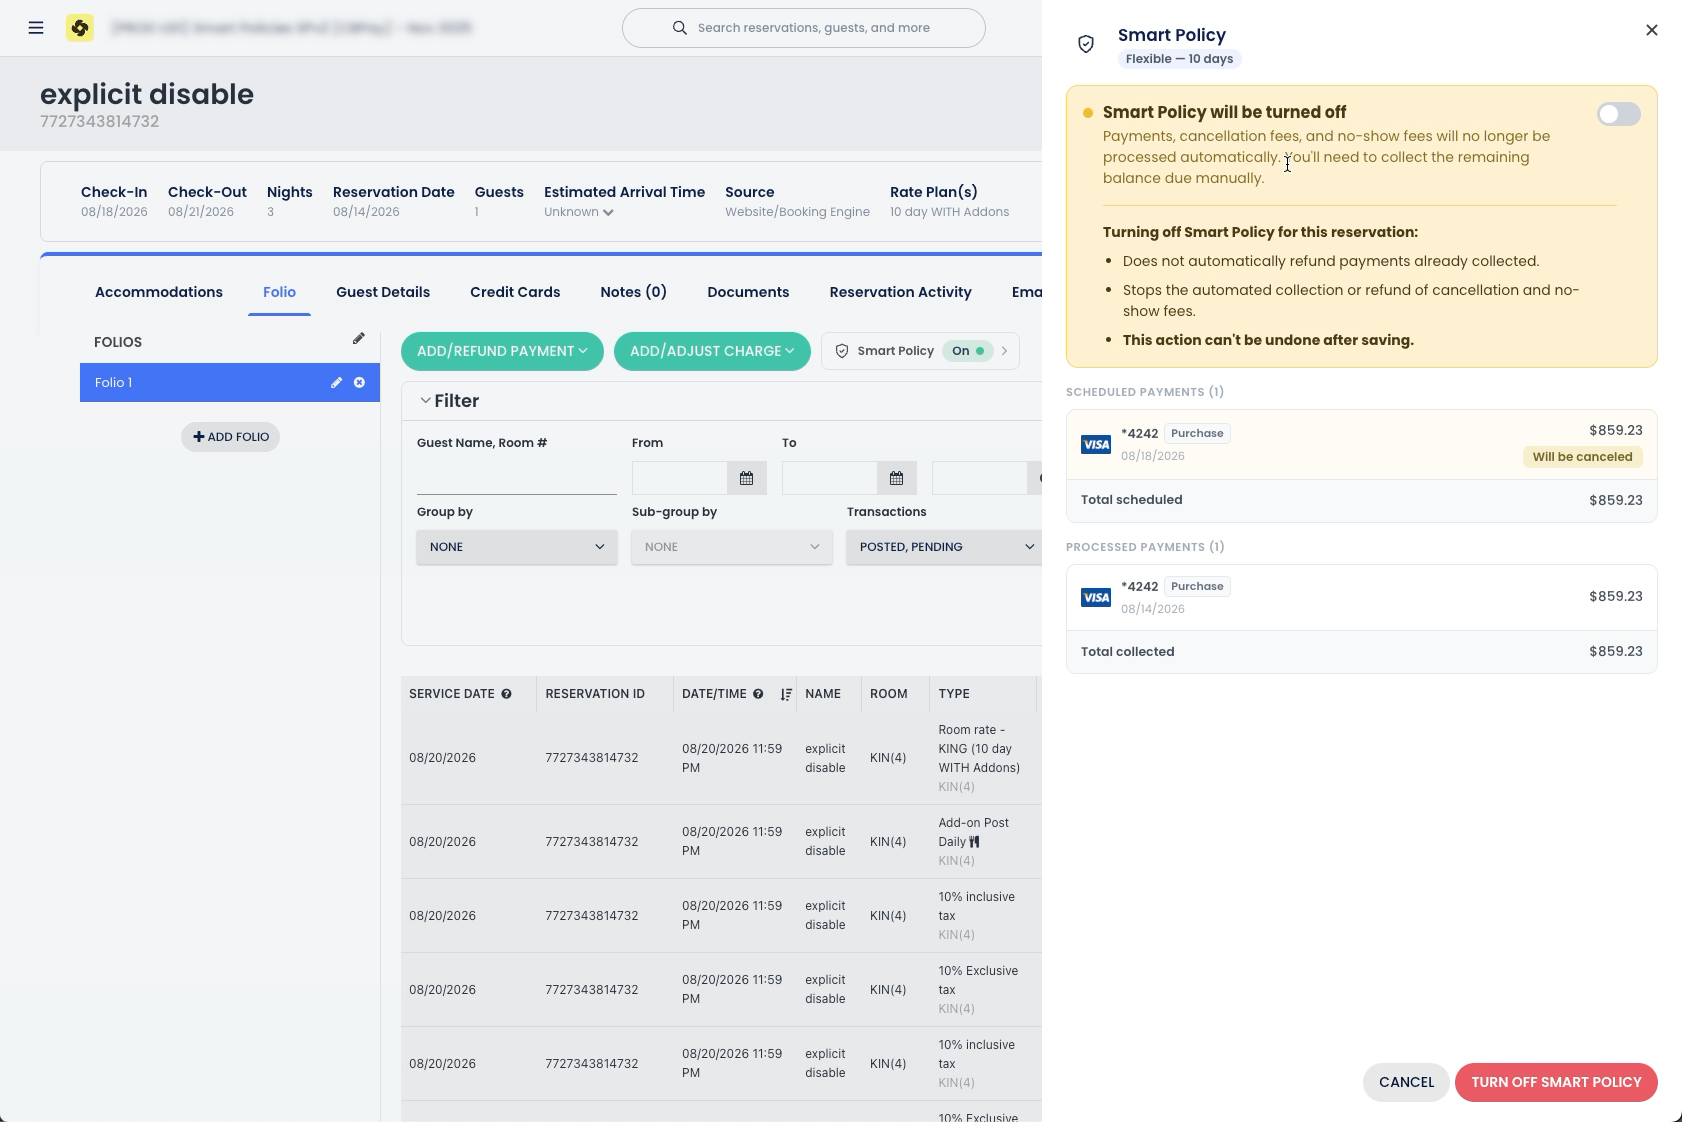Screen dimensions: 1682x1122
Task: Select Folio 1 in the folios list
Action: click(x=230, y=382)
